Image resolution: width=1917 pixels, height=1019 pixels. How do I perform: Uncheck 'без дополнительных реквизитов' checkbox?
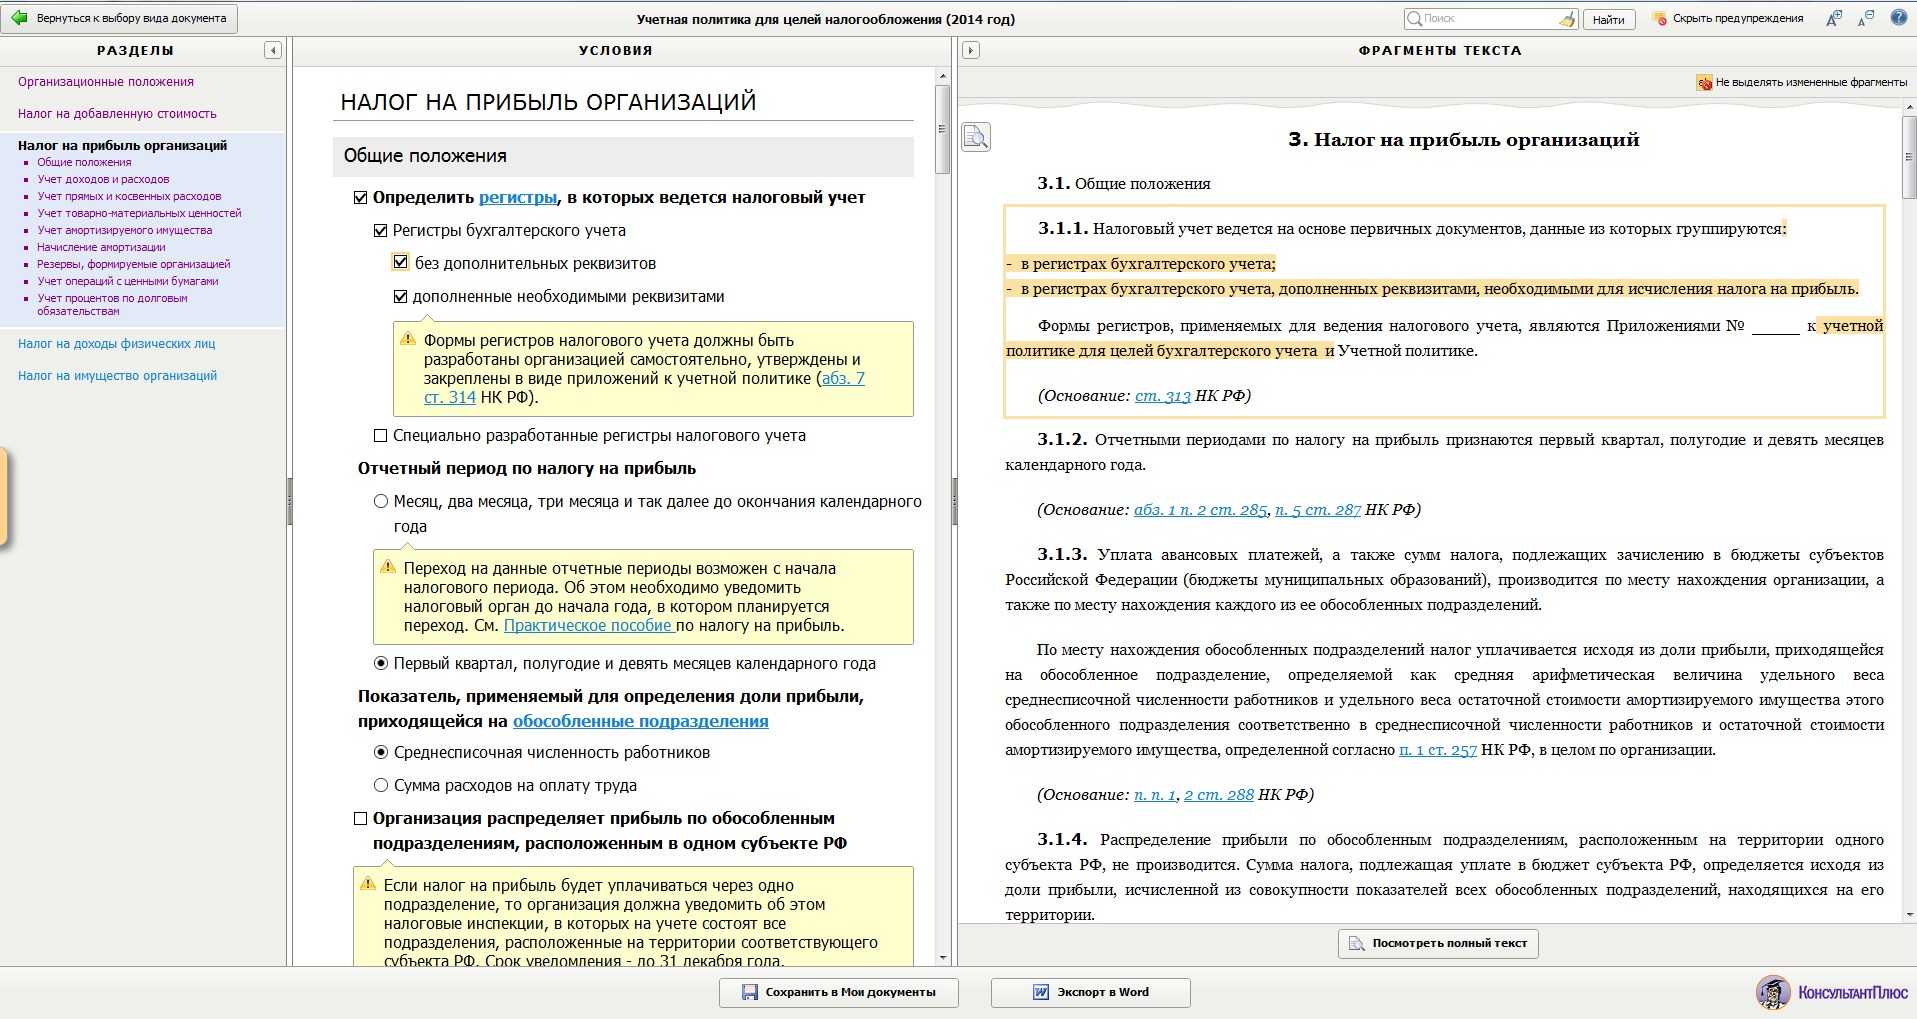(401, 263)
